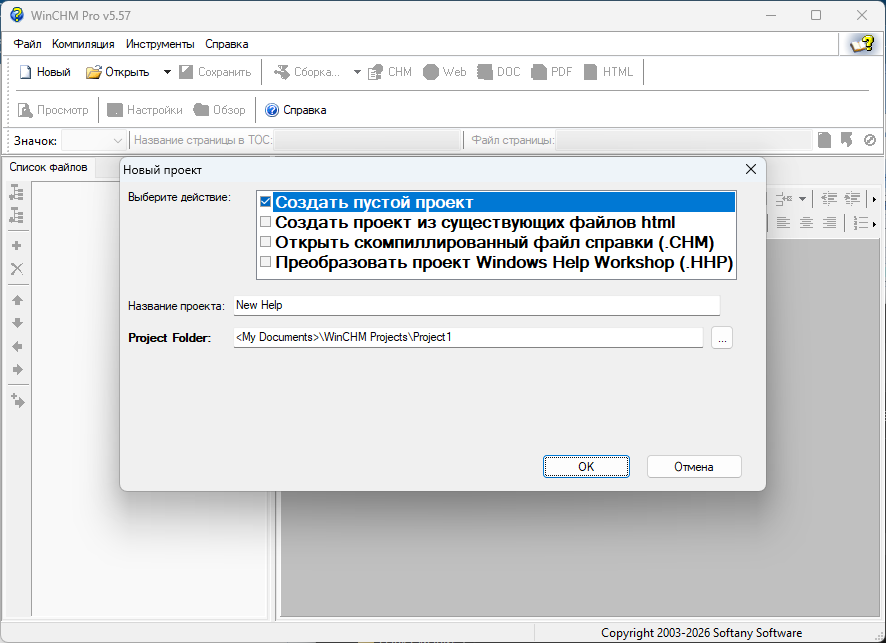
Task: Click the move-down arrow in sidebar
Action: pyautogui.click(x=18, y=323)
